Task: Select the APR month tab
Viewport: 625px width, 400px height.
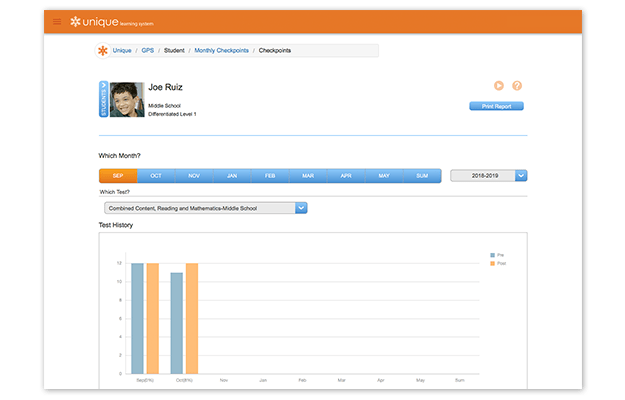Action: tap(346, 176)
